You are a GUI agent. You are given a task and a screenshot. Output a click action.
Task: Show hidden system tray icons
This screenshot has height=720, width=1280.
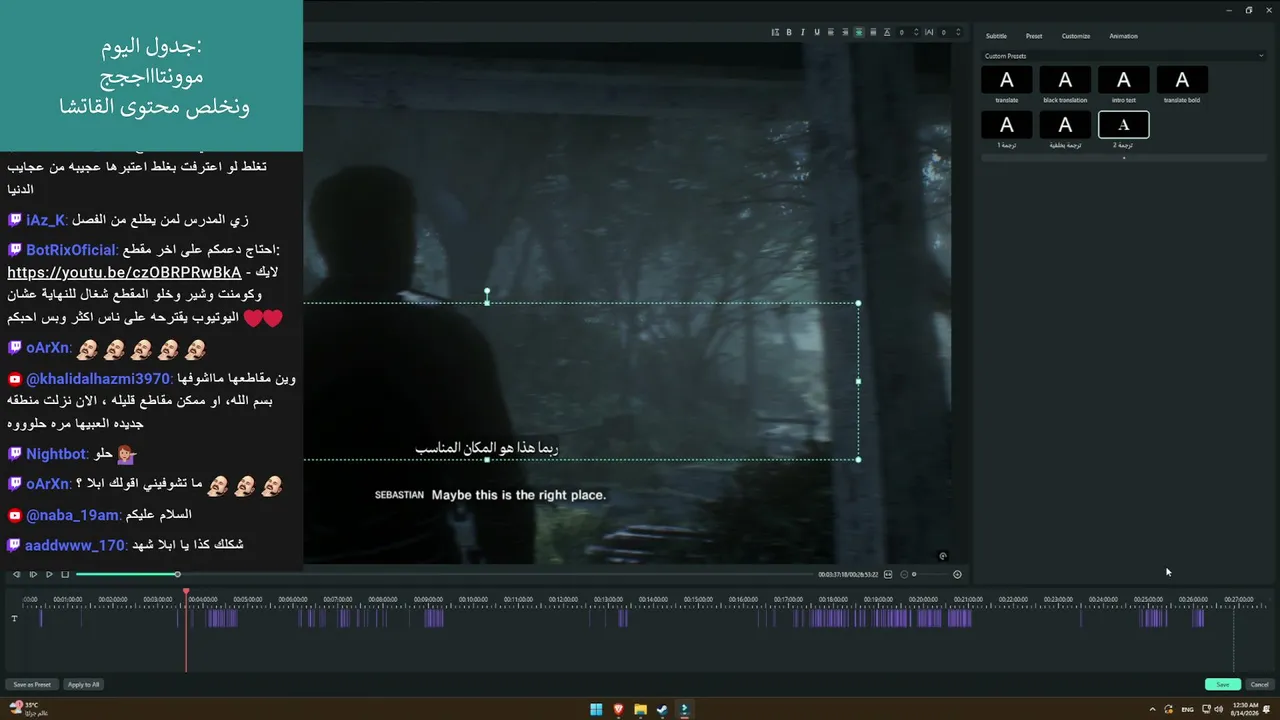click(x=1152, y=710)
